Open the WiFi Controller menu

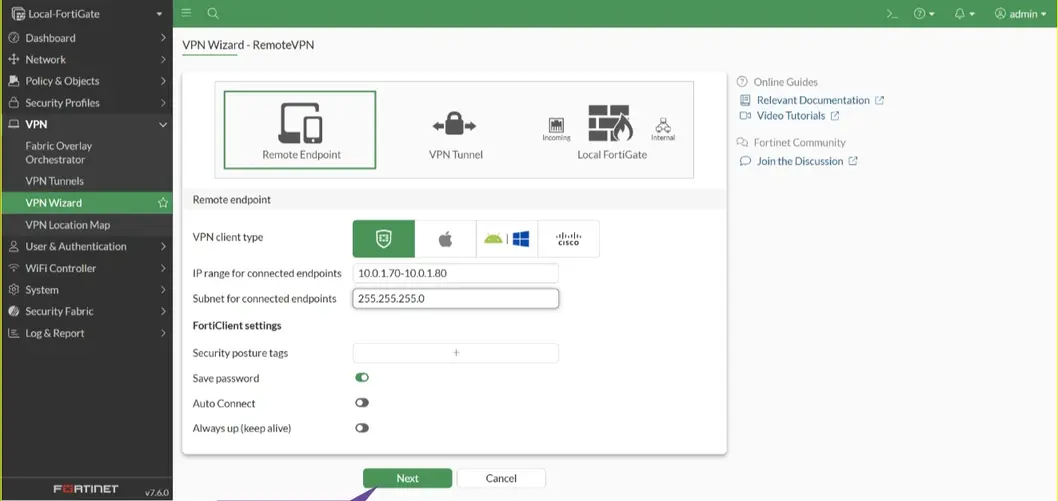point(86,268)
